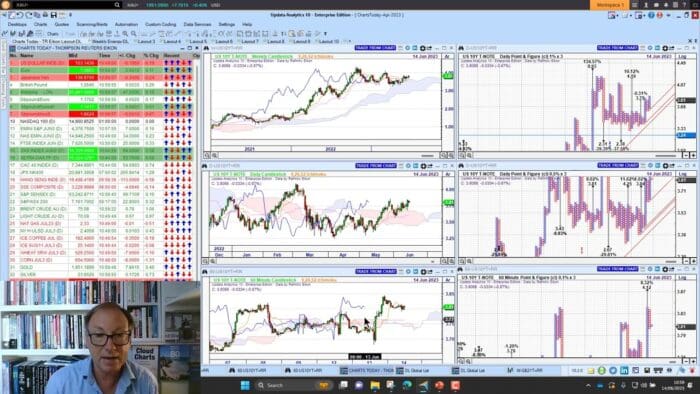This screenshot has width=700, height=394.
Task: Switch to CHARTS TODAY window tab at bottom
Action: click(367, 371)
